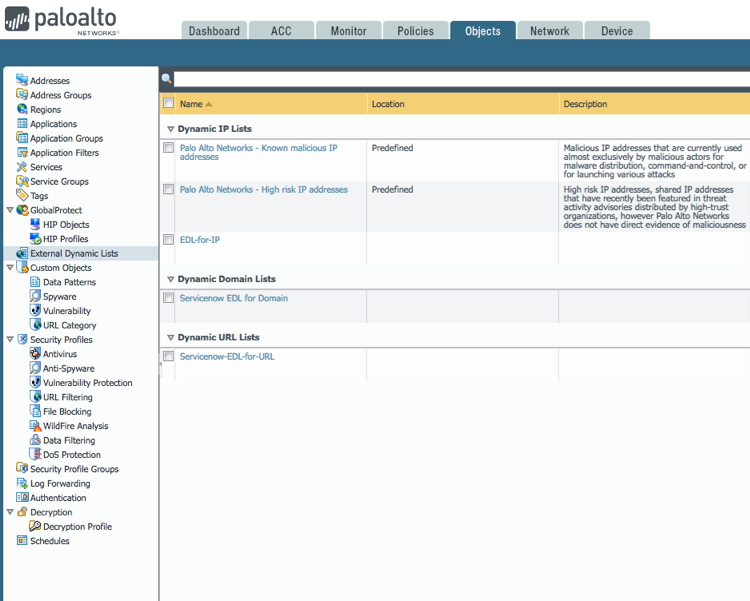Click the DoS Protection icon
Viewport: 750px width, 601px height.
[x=35, y=454]
